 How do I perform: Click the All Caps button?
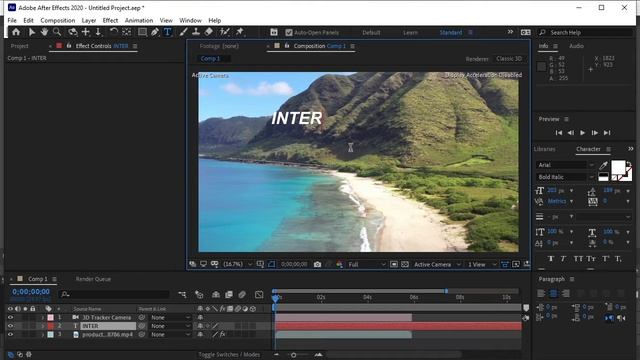pyautogui.click(x=578, y=259)
